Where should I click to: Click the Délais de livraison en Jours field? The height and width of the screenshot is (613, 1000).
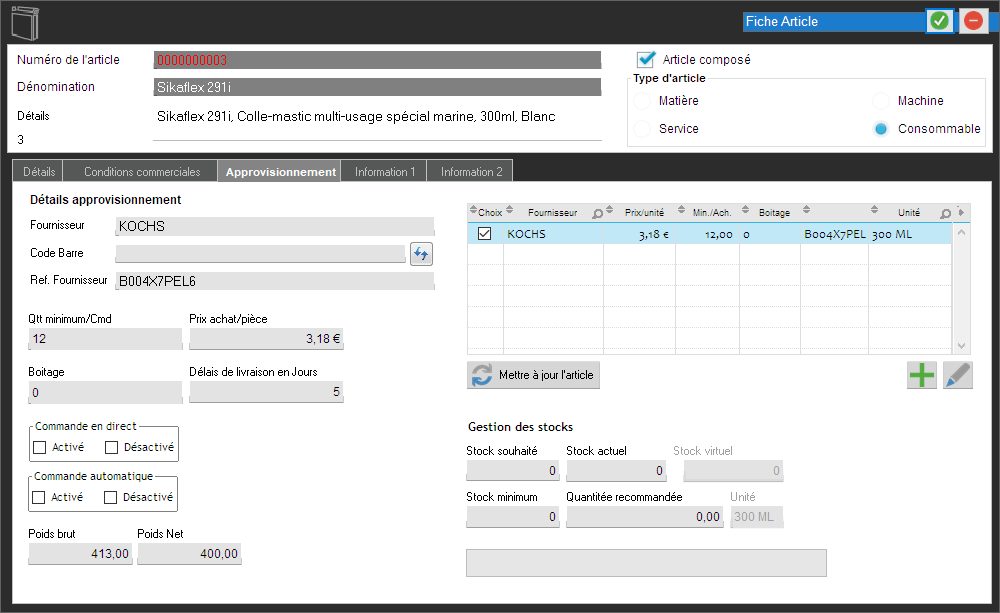[x=266, y=393]
